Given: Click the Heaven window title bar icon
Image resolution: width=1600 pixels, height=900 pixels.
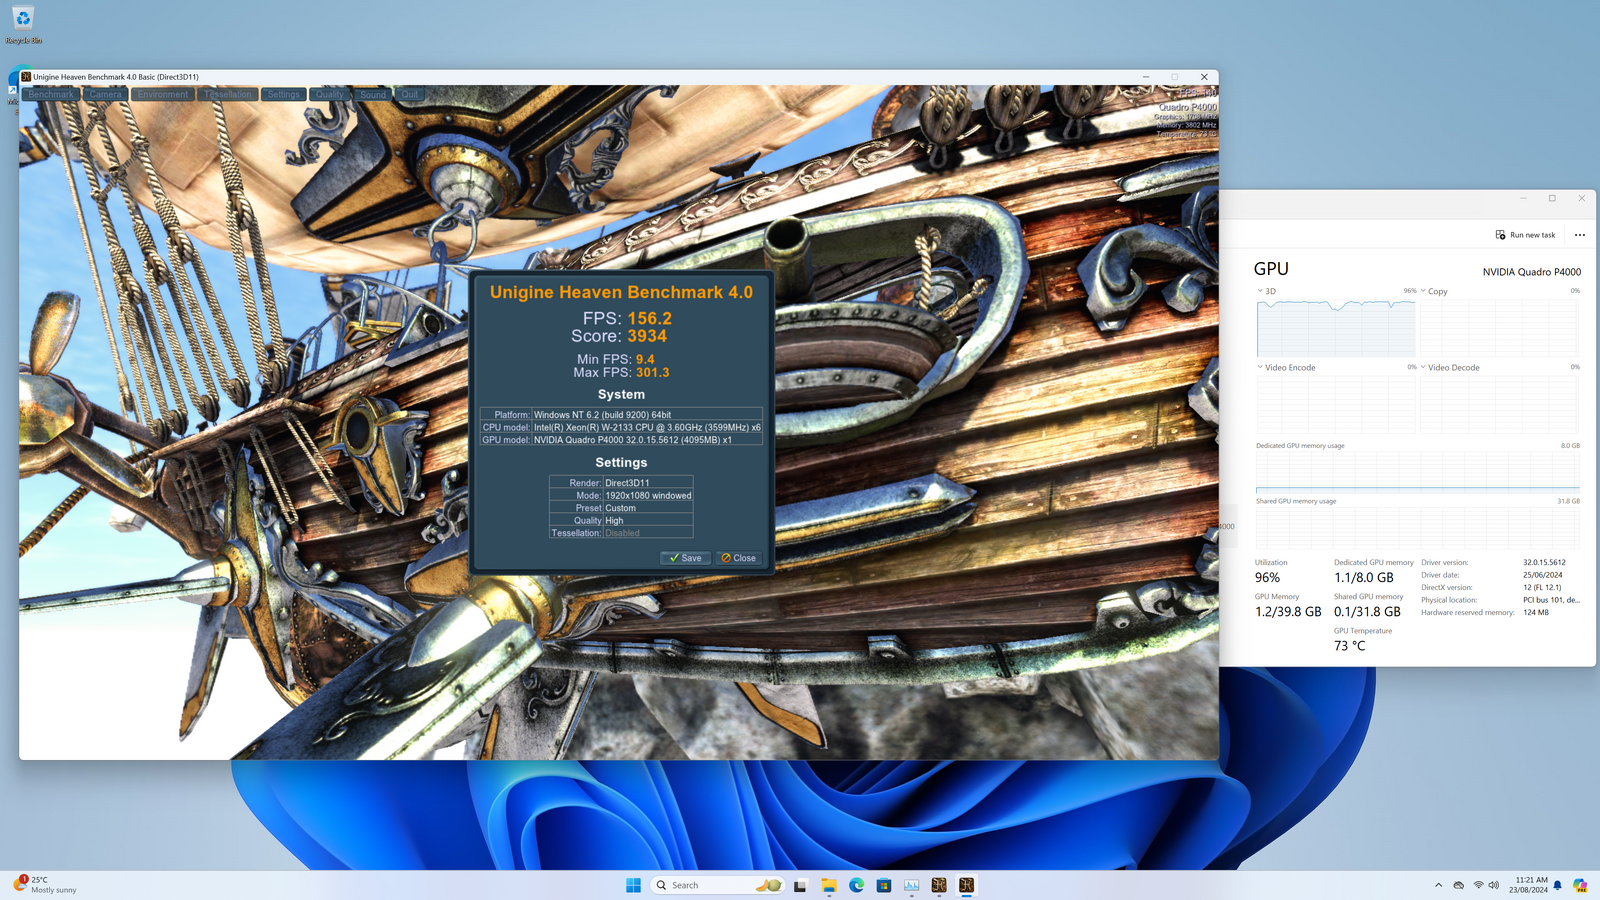Looking at the screenshot, I should click(x=26, y=76).
